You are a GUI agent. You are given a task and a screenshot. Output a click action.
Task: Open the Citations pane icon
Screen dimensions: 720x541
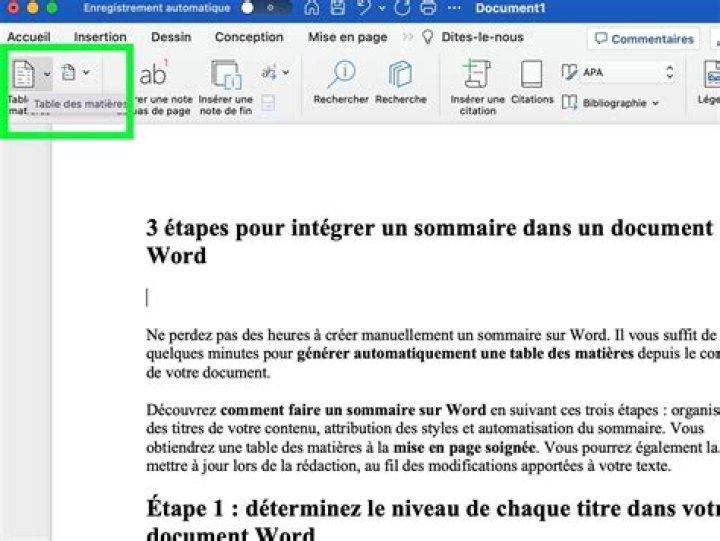click(x=531, y=74)
